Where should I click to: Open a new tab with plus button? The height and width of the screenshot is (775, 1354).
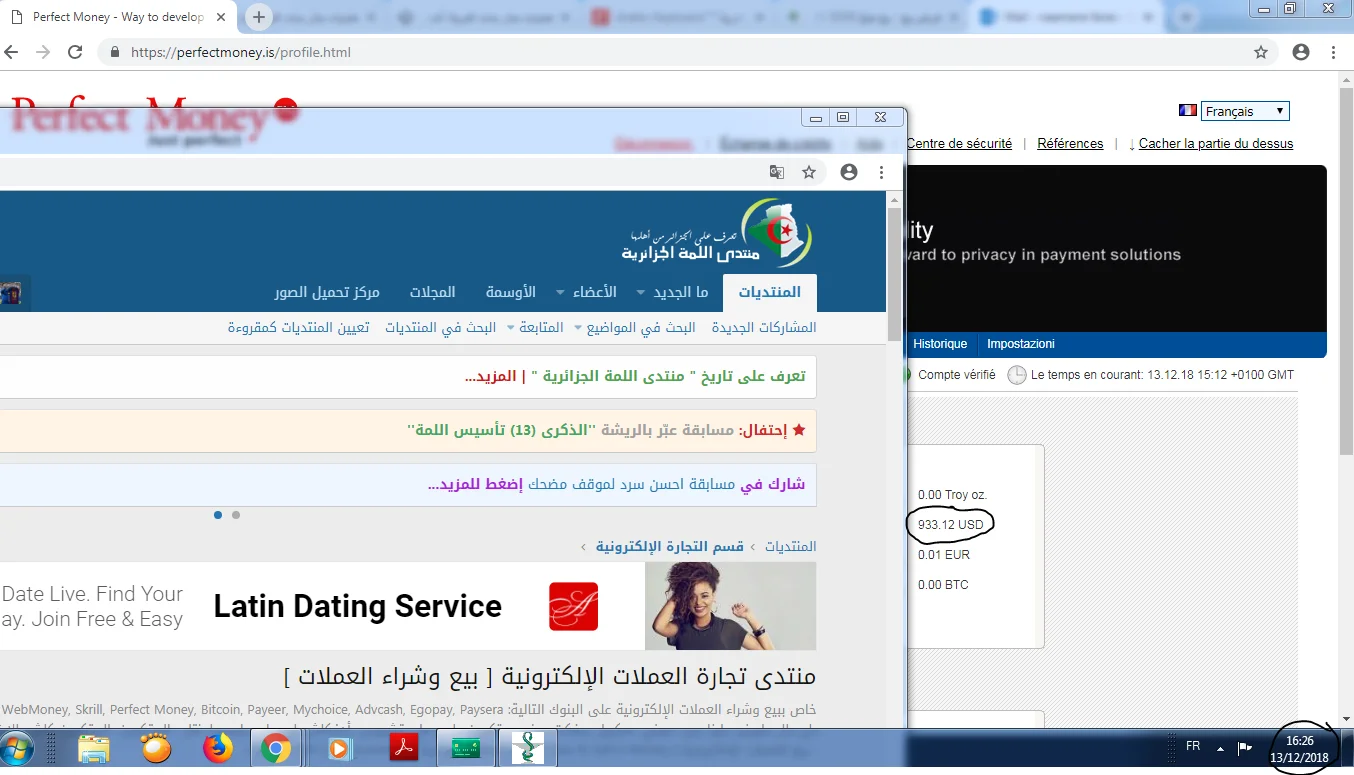[x=259, y=17]
